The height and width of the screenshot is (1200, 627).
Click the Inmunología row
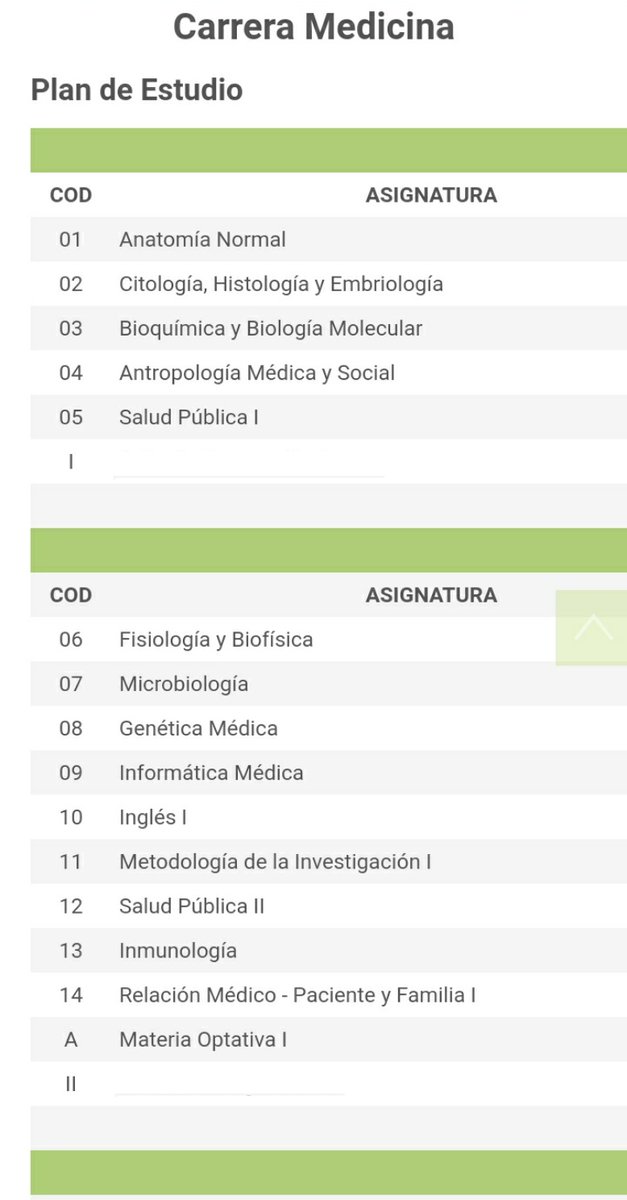point(328,950)
